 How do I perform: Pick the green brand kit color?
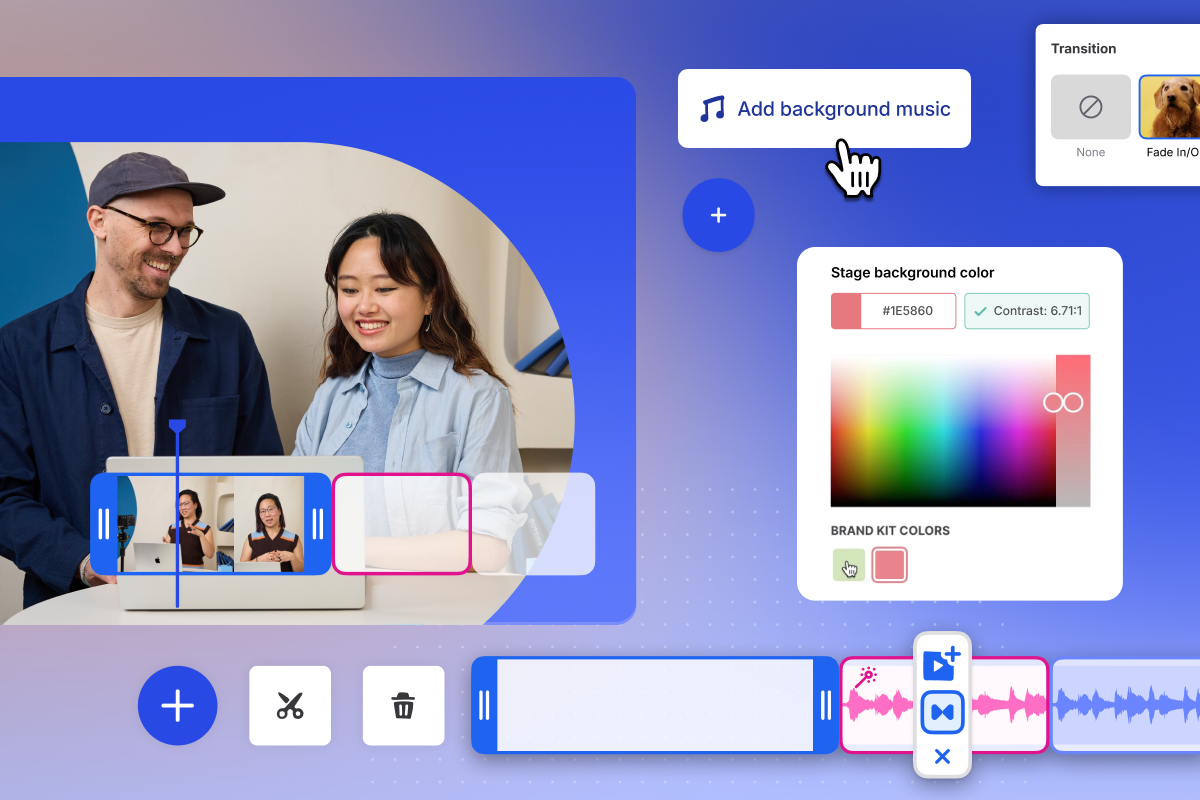pos(849,565)
